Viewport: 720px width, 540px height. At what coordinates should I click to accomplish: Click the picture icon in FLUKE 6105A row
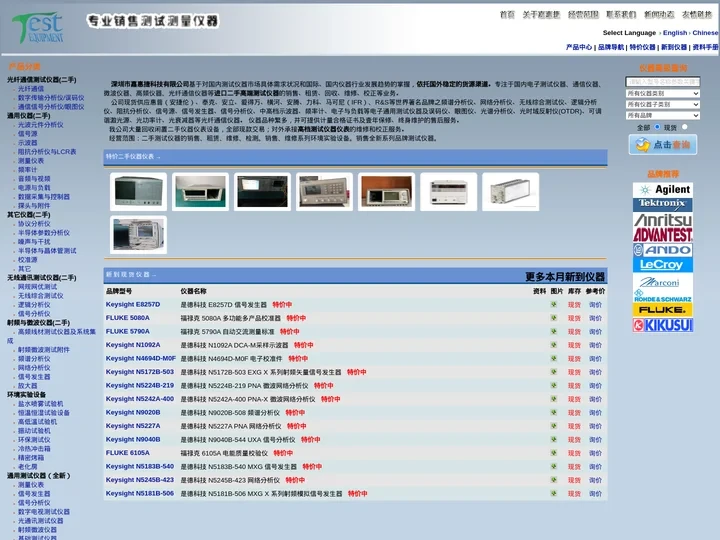pyautogui.click(x=554, y=453)
